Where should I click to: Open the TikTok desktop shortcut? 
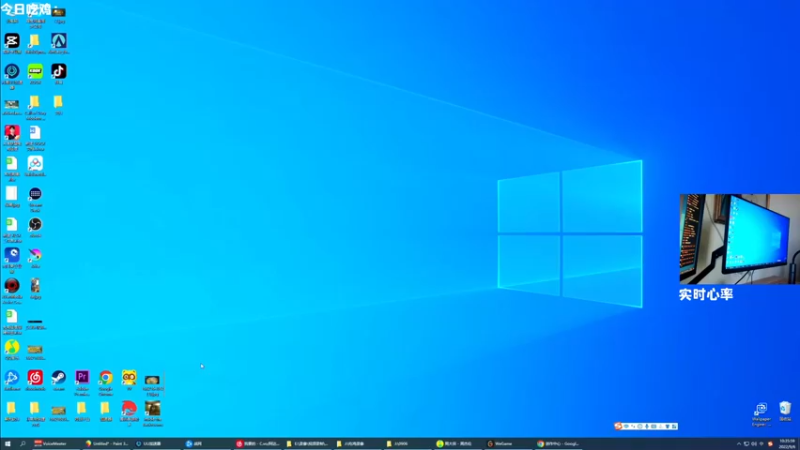[59, 71]
